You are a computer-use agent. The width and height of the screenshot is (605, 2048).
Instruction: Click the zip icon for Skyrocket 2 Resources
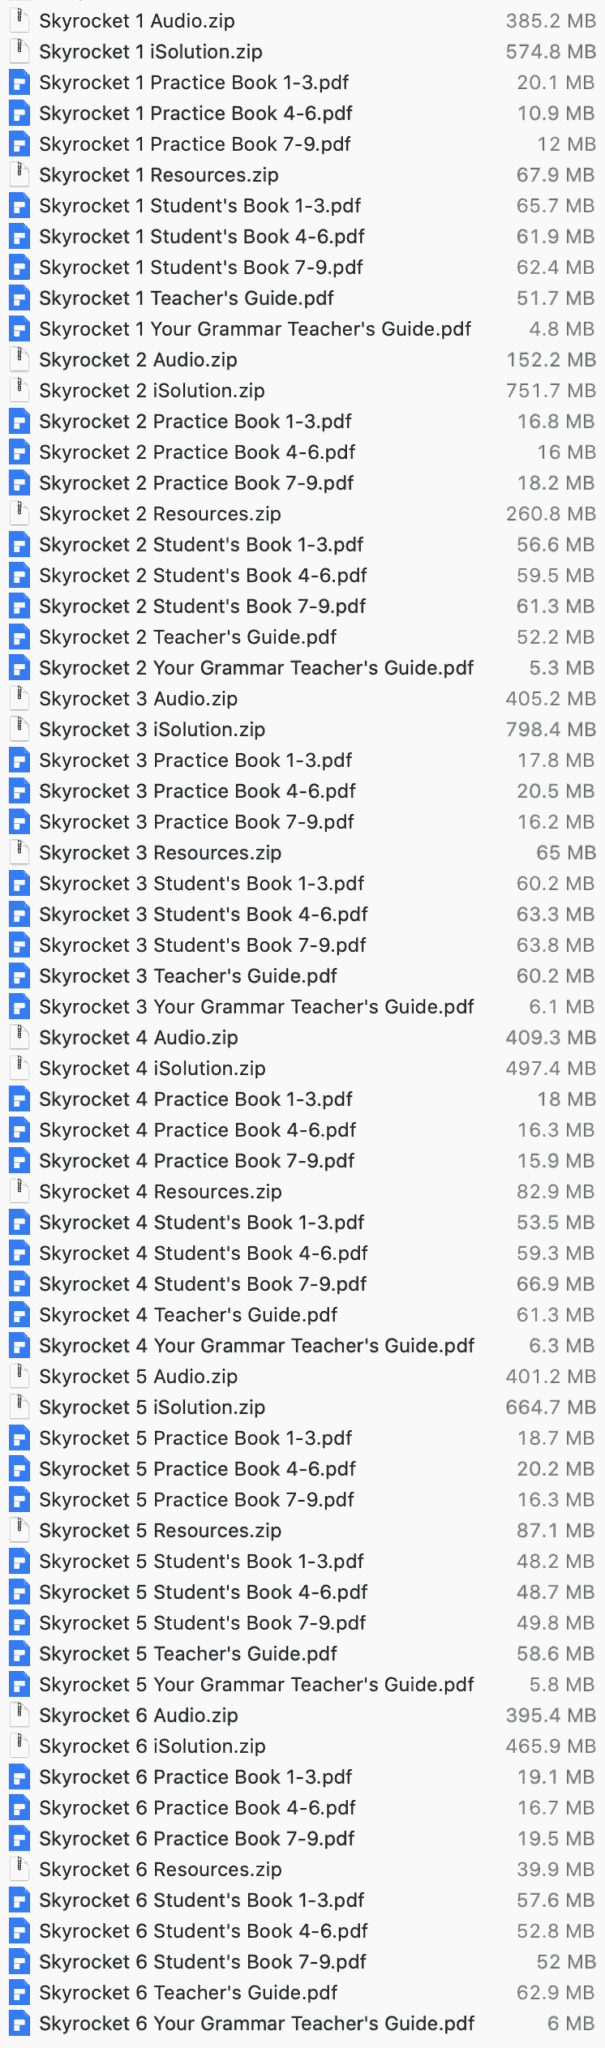tap(19, 514)
